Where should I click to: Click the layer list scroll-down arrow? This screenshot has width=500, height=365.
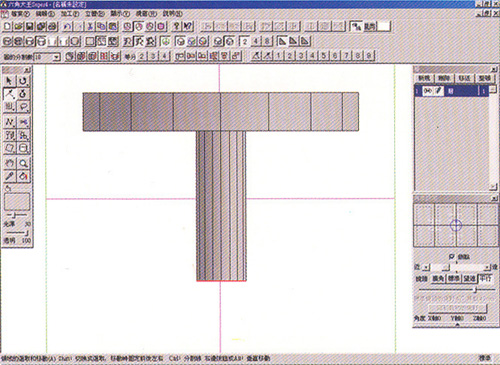492,187
